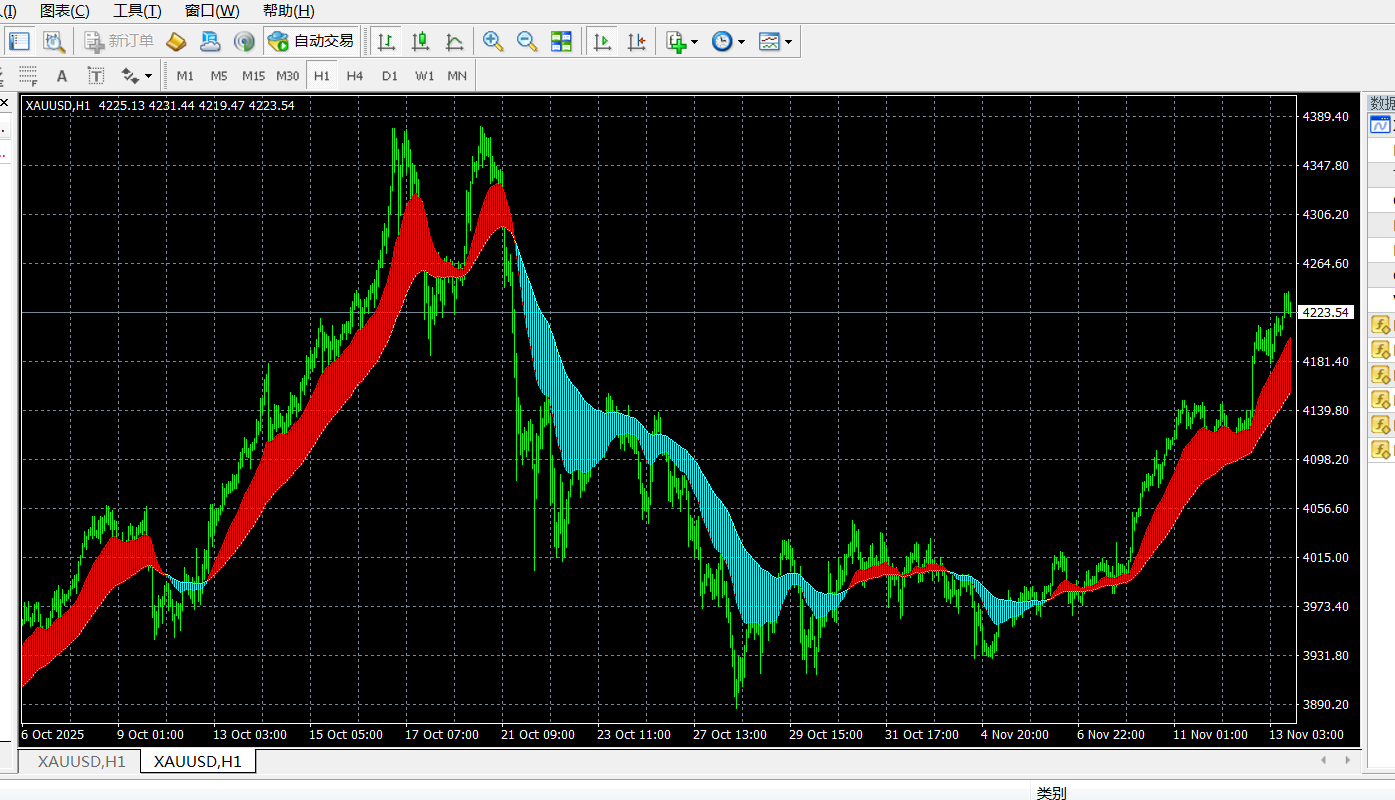Image resolution: width=1395 pixels, height=800 pixels.
Task: Click the 13 Nov 03:00 time label
Action: 1308,734
